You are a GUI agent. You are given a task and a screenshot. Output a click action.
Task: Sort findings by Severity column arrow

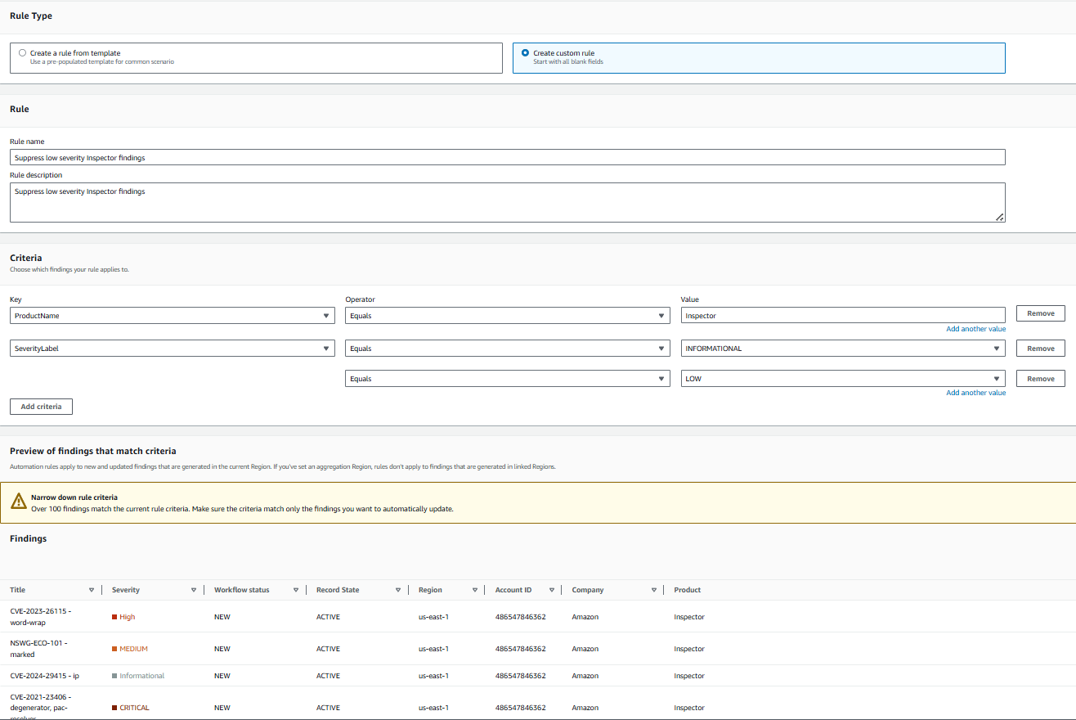[x=194, y=590]
